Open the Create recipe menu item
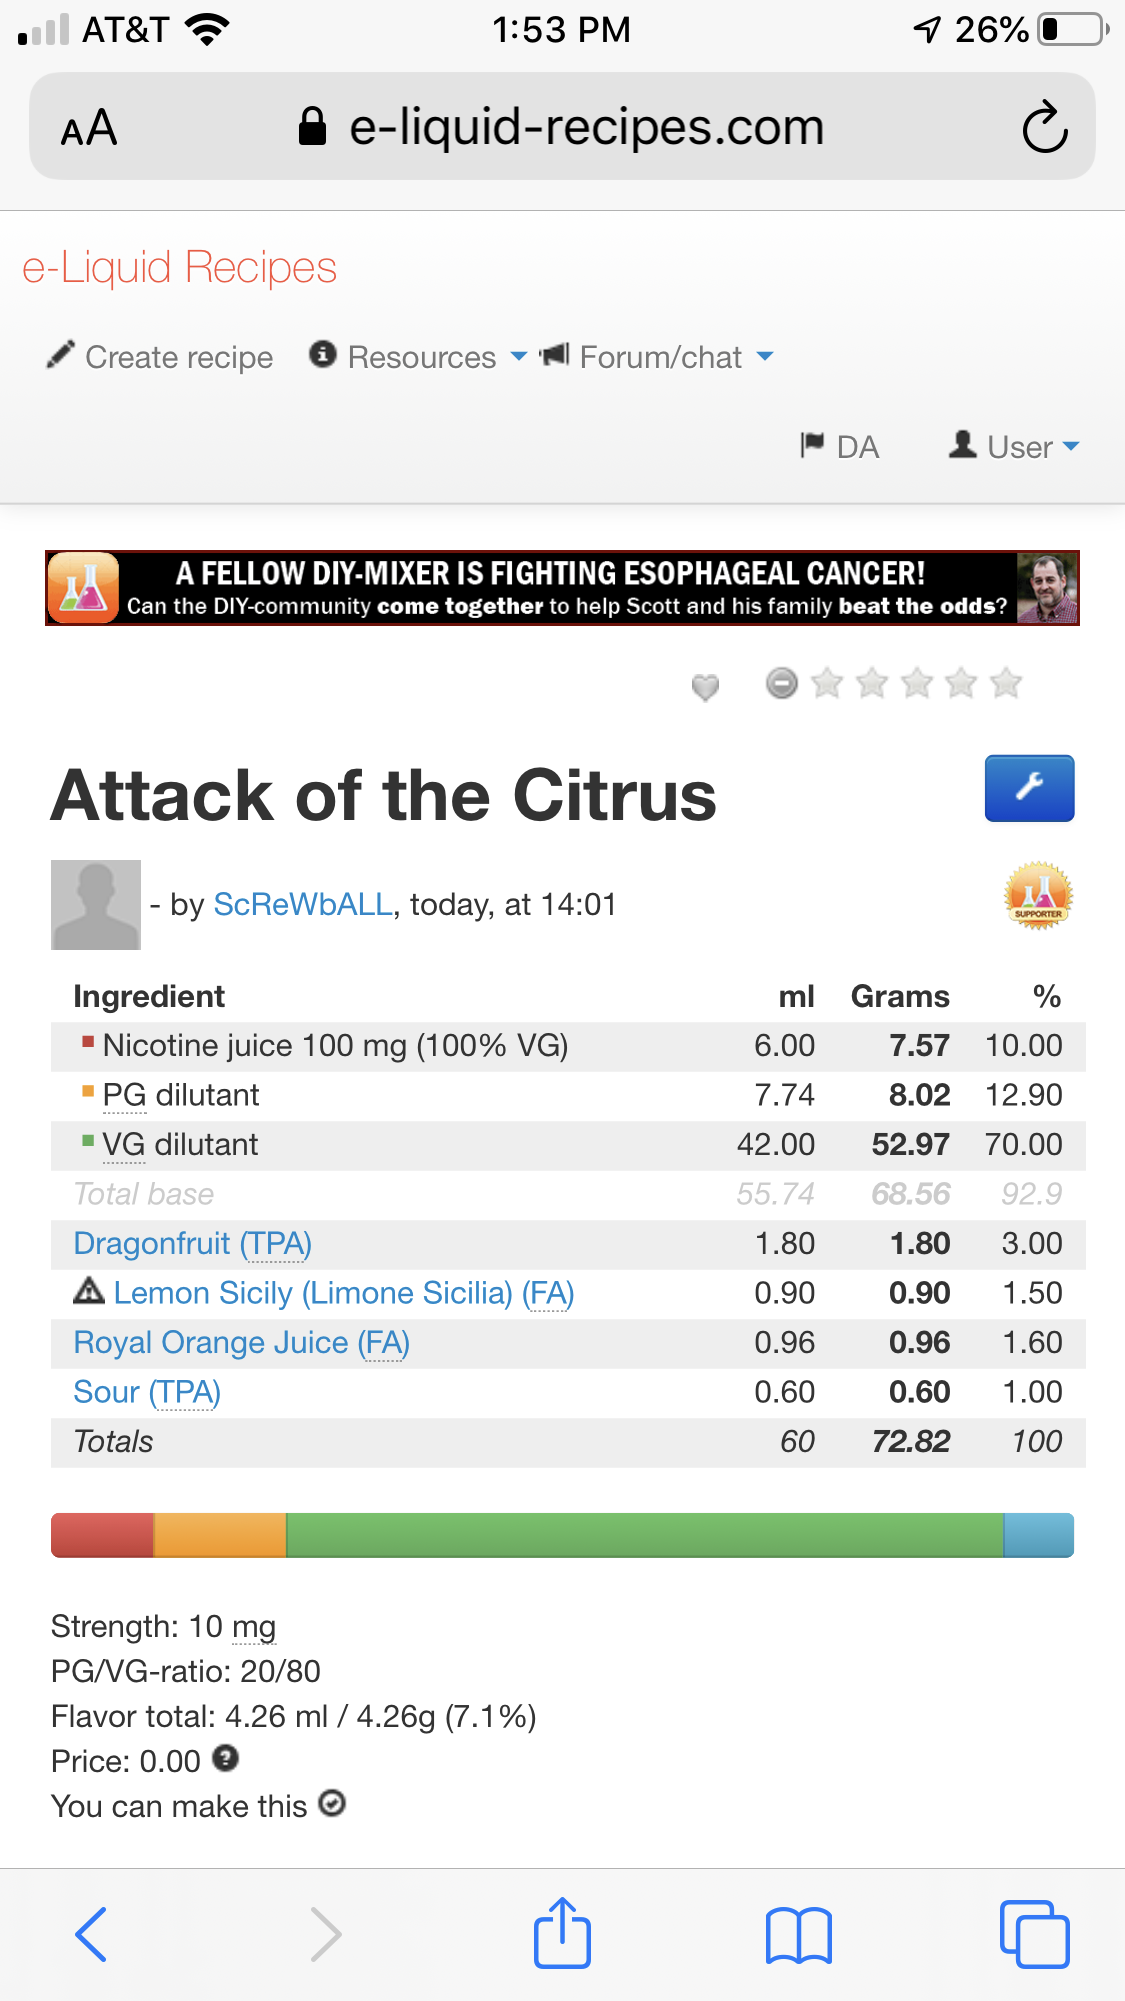 tap(160, 357)
